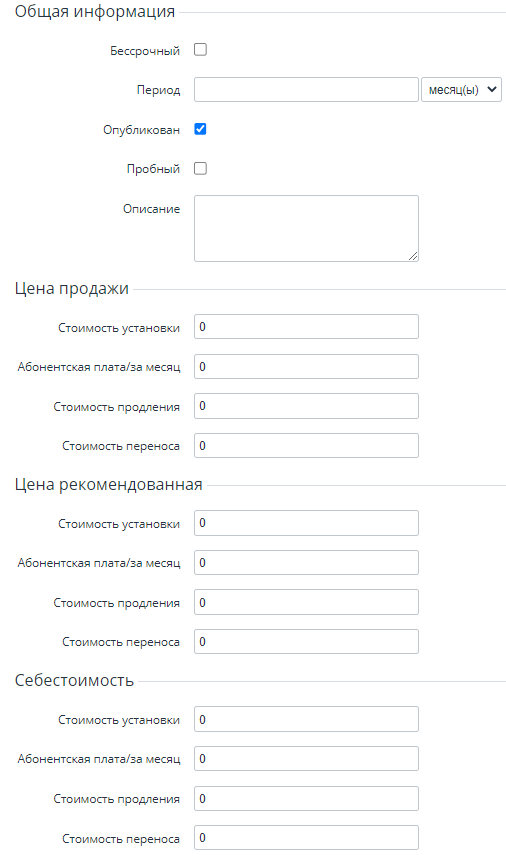Click Абонентская плата field under Себестоимость
Screen dimensions: 506x856
pos(306,758)
